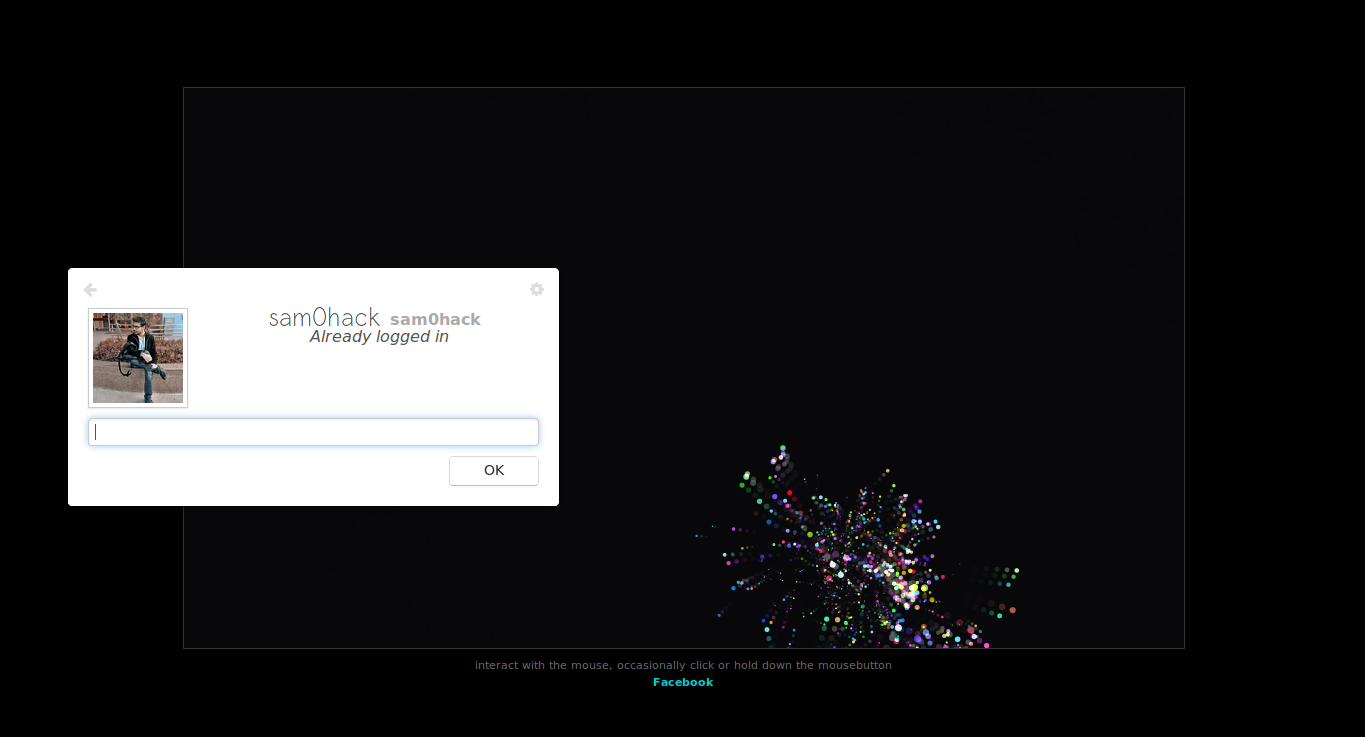This screenshot has height=737, width=1365.
Task: Click the 'interact with the mouse' instruction text
Action: [x=683, y=665]
